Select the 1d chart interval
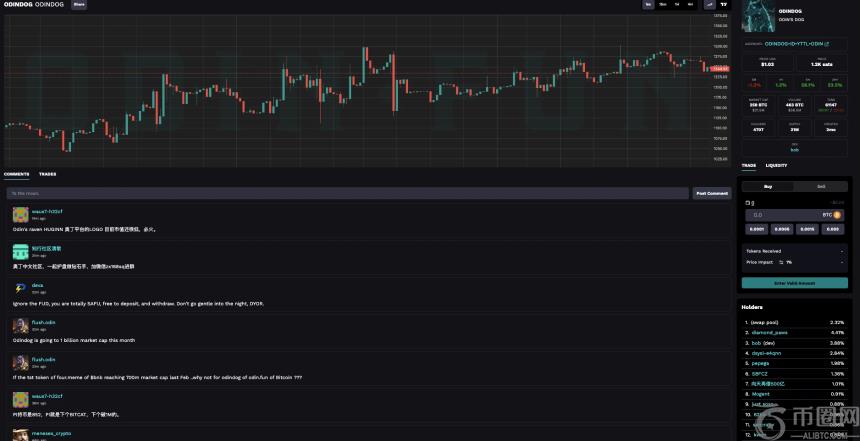Viewport: 860px width, 441px height. pyautogui.click(x=676, y=4)
